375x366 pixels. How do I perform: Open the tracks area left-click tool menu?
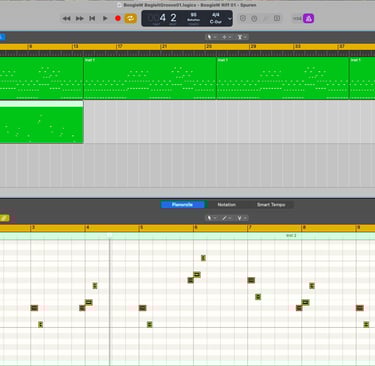click(211, 37)
